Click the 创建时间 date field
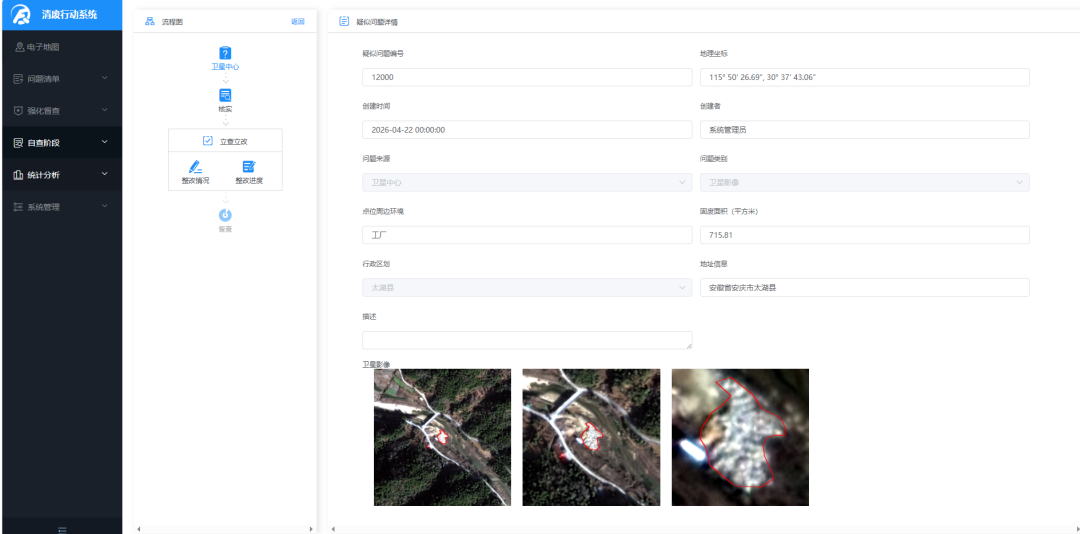 coord(527,130)
